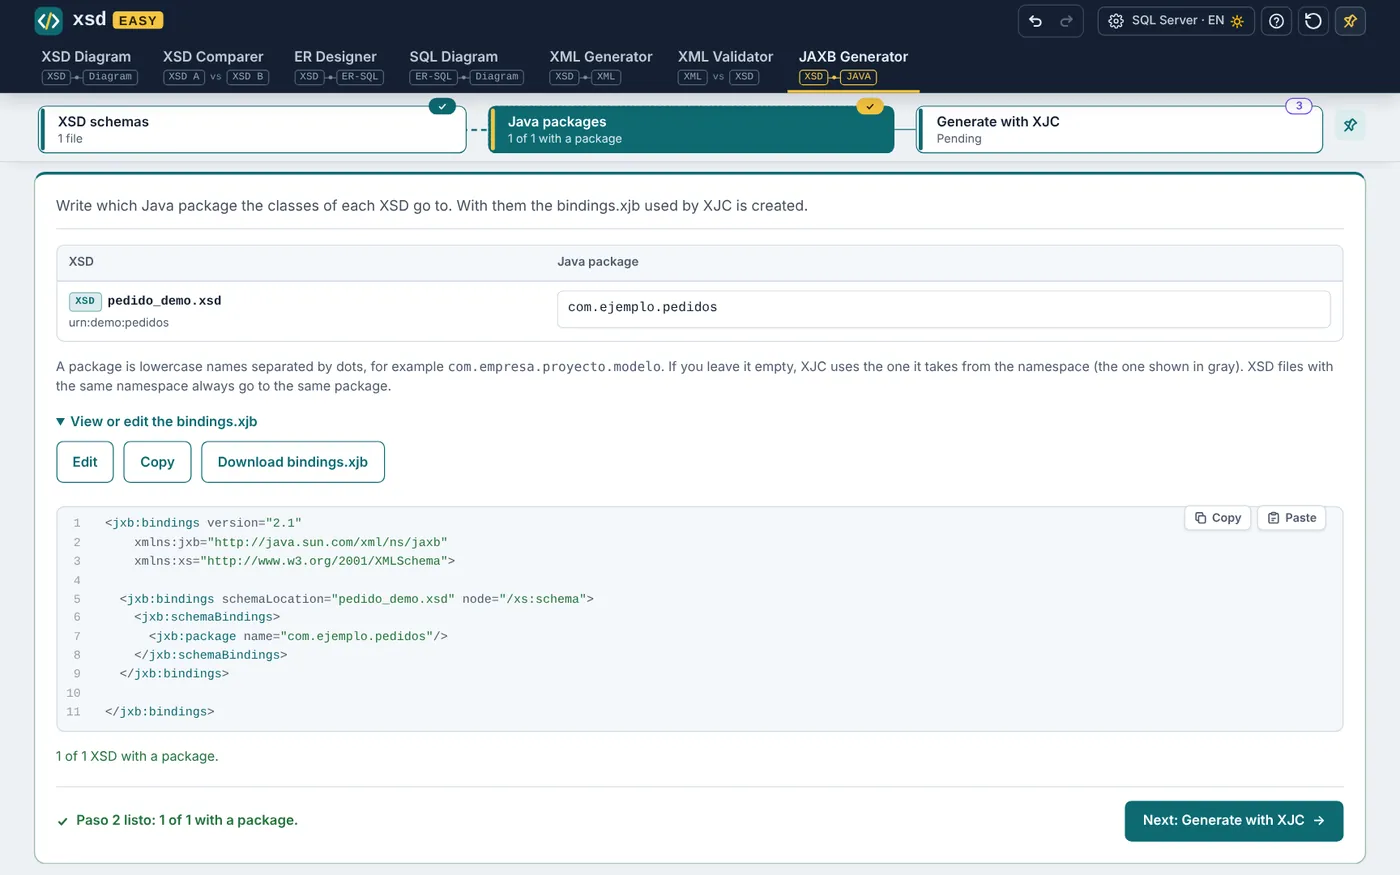Click the XSD badge beside pedido_demo.xsd

point(85,301)
